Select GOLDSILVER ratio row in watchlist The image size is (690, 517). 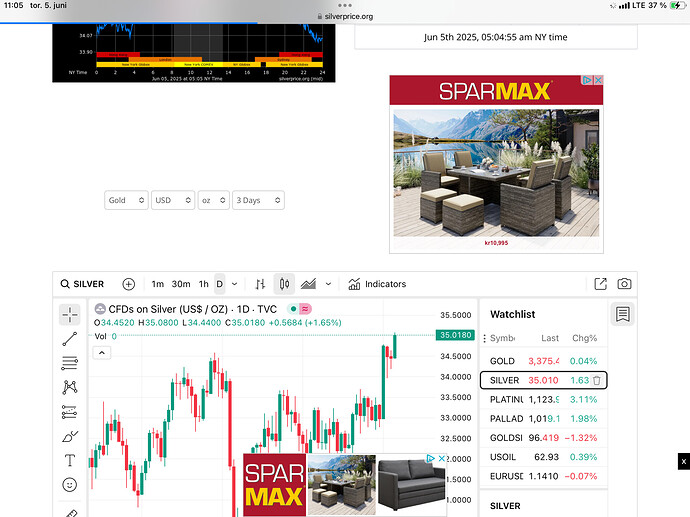click(x=543, y=438)
